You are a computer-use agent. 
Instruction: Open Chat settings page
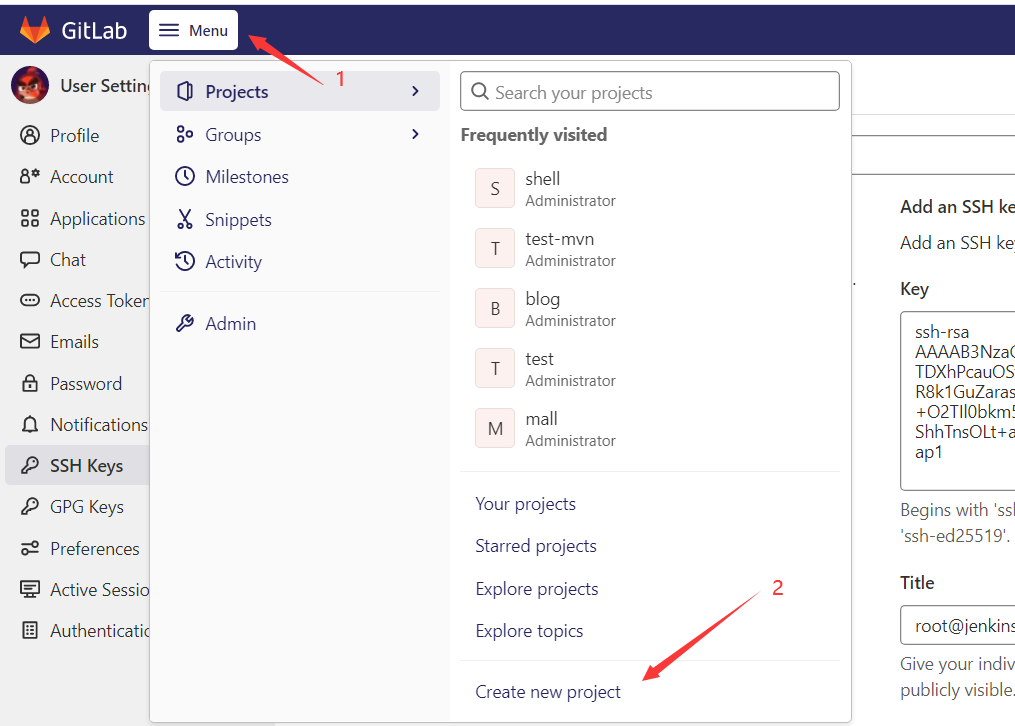coord(68,259)
